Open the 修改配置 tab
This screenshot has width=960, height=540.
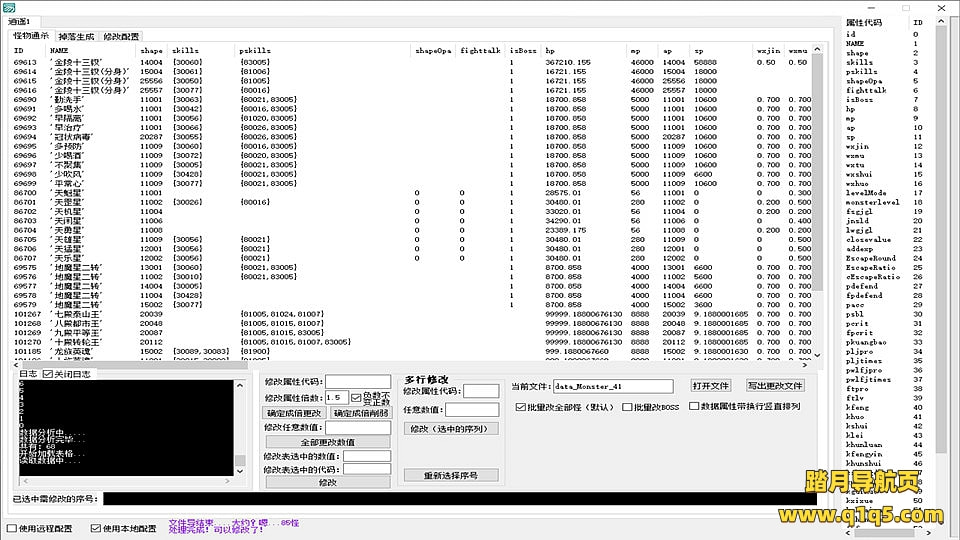point(121,36)
